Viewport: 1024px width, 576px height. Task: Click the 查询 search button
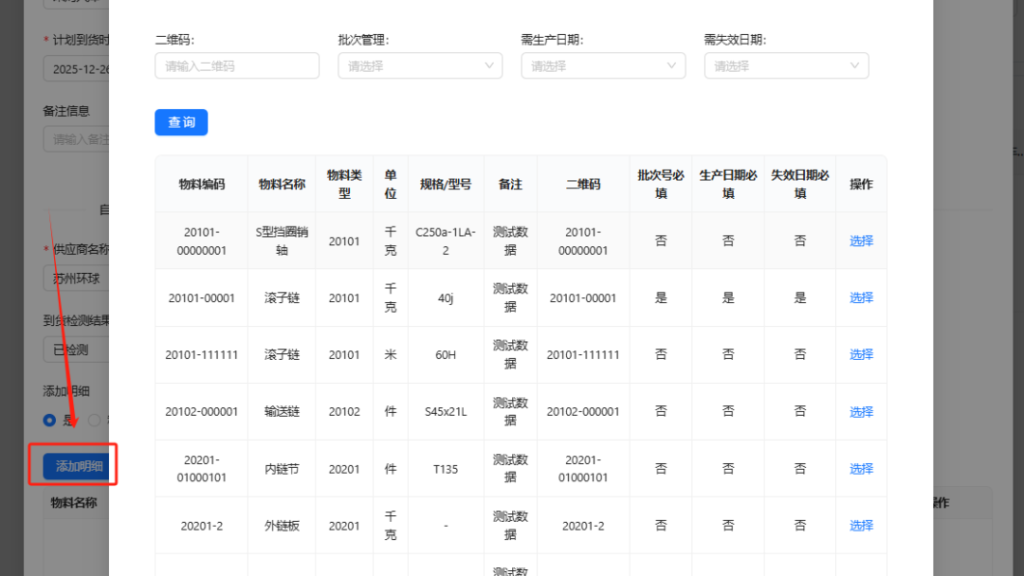tap(181, 122)
